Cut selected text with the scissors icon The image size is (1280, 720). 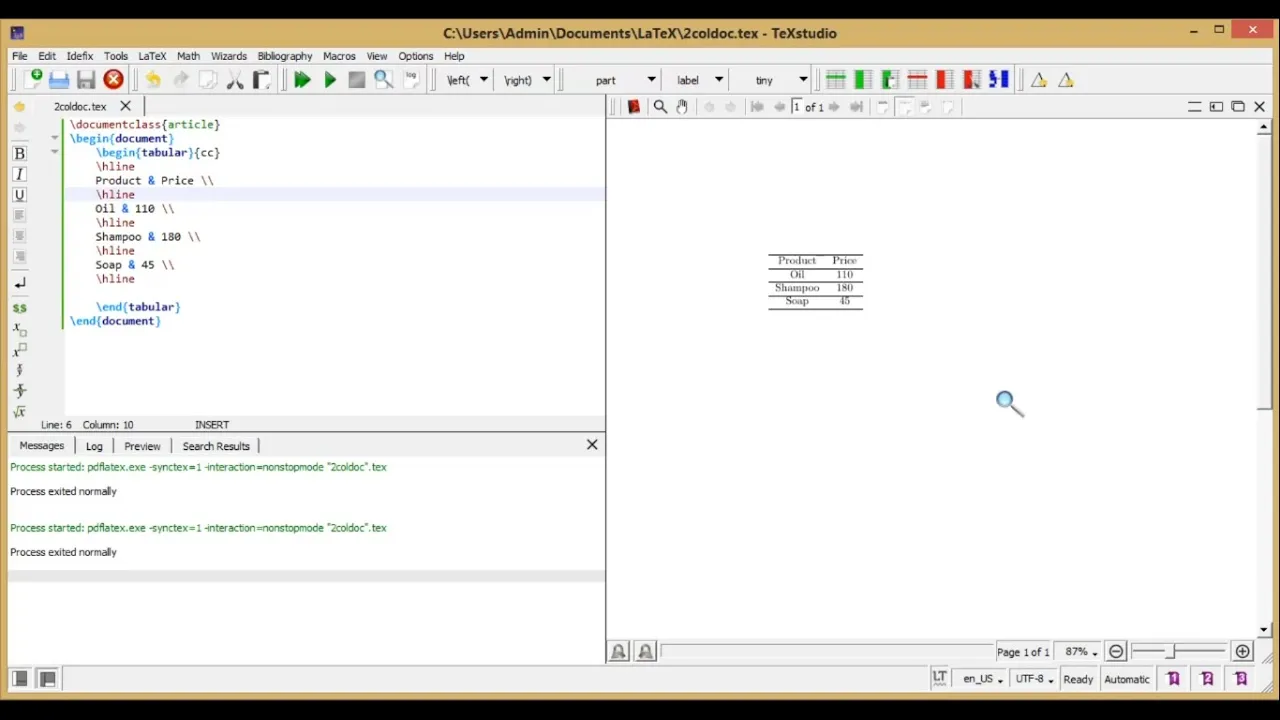tap(235, 80)
